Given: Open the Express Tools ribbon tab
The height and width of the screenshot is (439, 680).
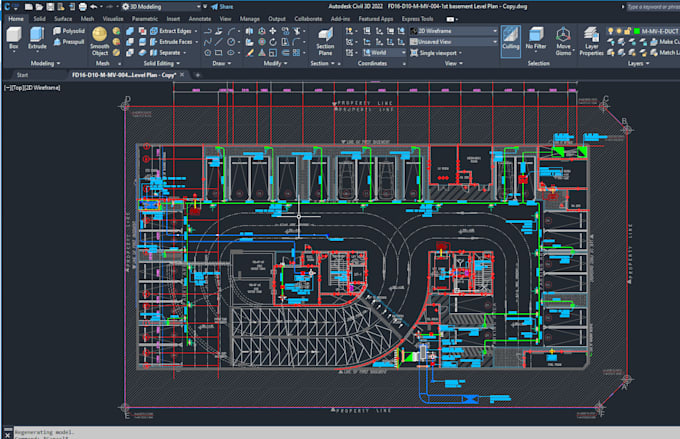Looking at the screenshot, I should click(x=417, y=19).
